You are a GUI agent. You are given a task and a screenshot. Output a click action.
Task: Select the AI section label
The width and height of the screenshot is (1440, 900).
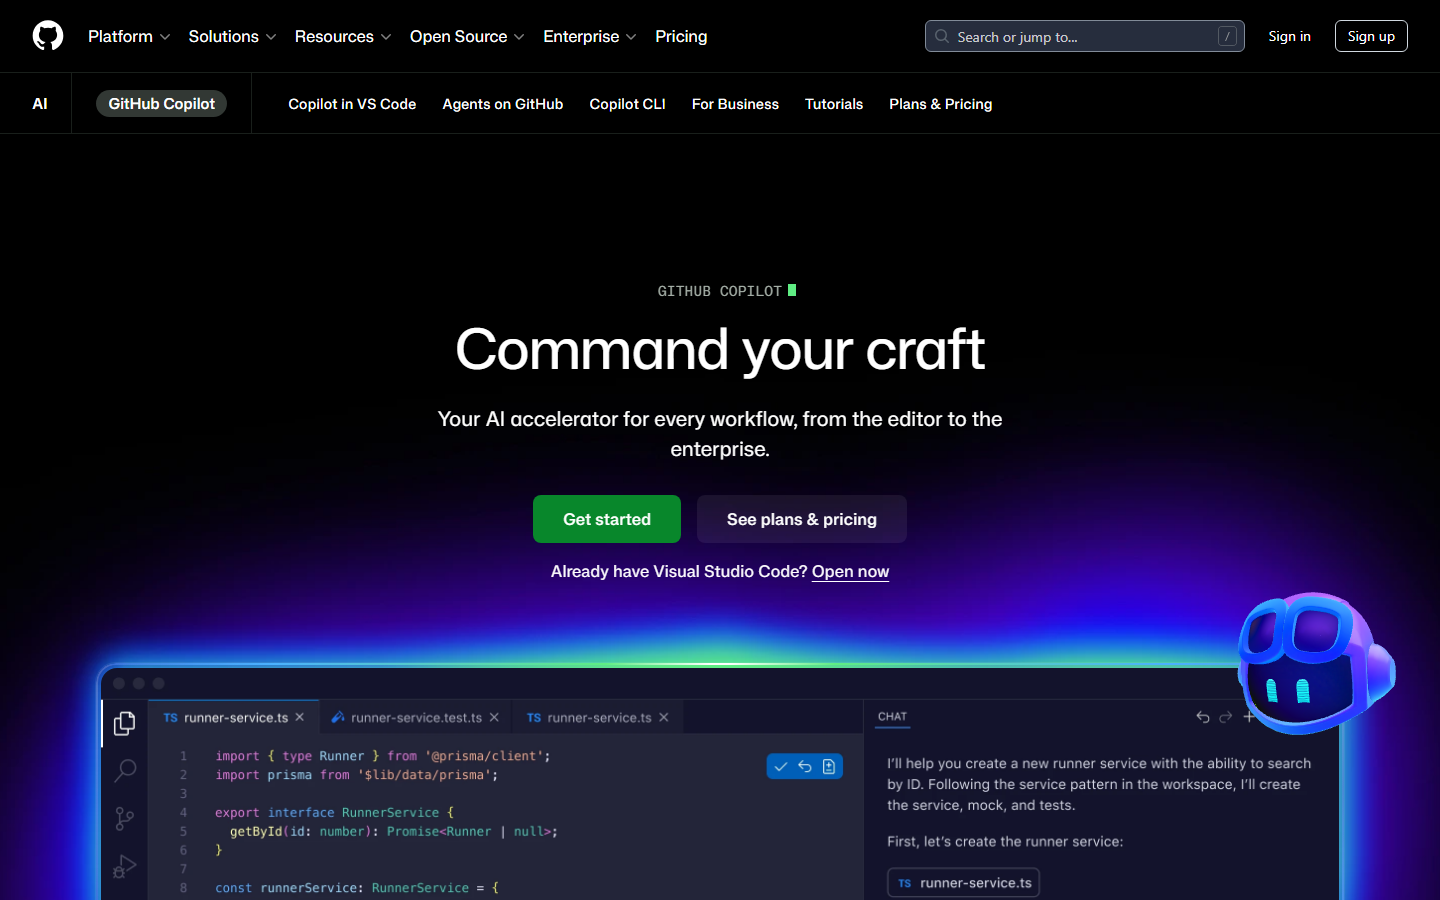[x=40, y=104]
